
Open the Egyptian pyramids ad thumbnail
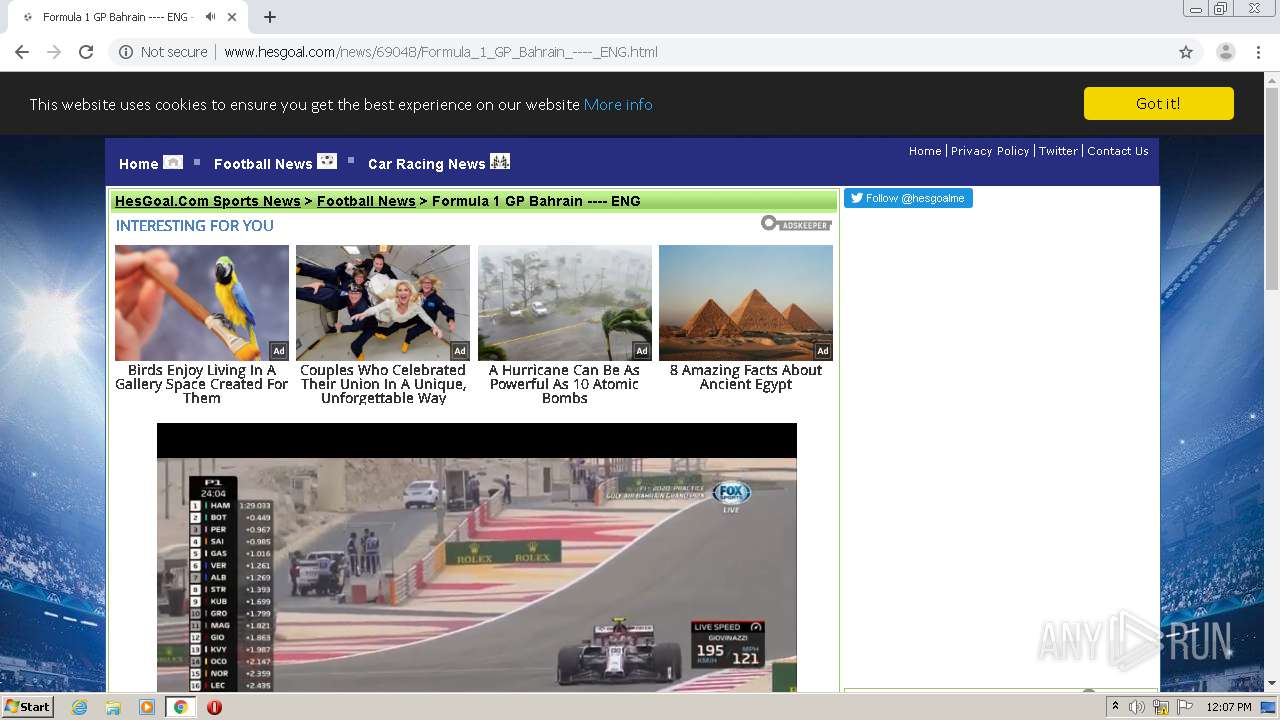pyautogui.click(x=746, y=303)
